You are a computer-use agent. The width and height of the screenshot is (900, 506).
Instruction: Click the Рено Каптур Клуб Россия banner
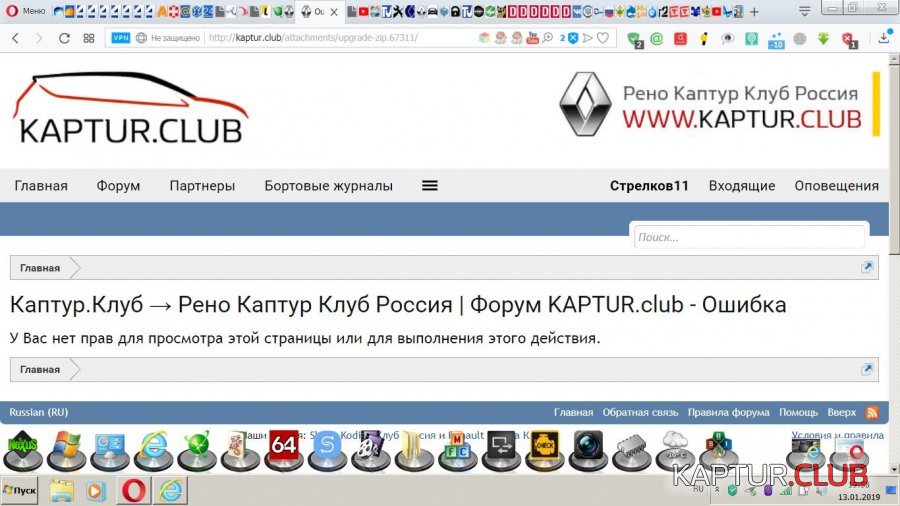(719, 104)
